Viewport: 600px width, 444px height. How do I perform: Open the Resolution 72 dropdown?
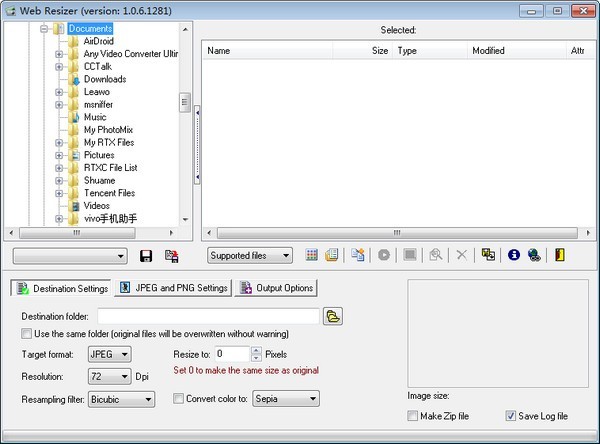pos(110,377)
